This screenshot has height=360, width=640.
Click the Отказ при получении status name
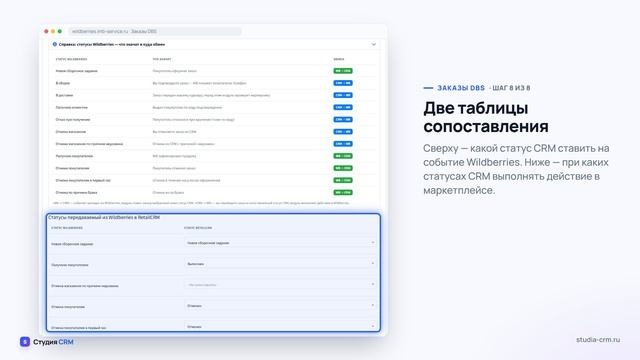[x=73, y=120]
